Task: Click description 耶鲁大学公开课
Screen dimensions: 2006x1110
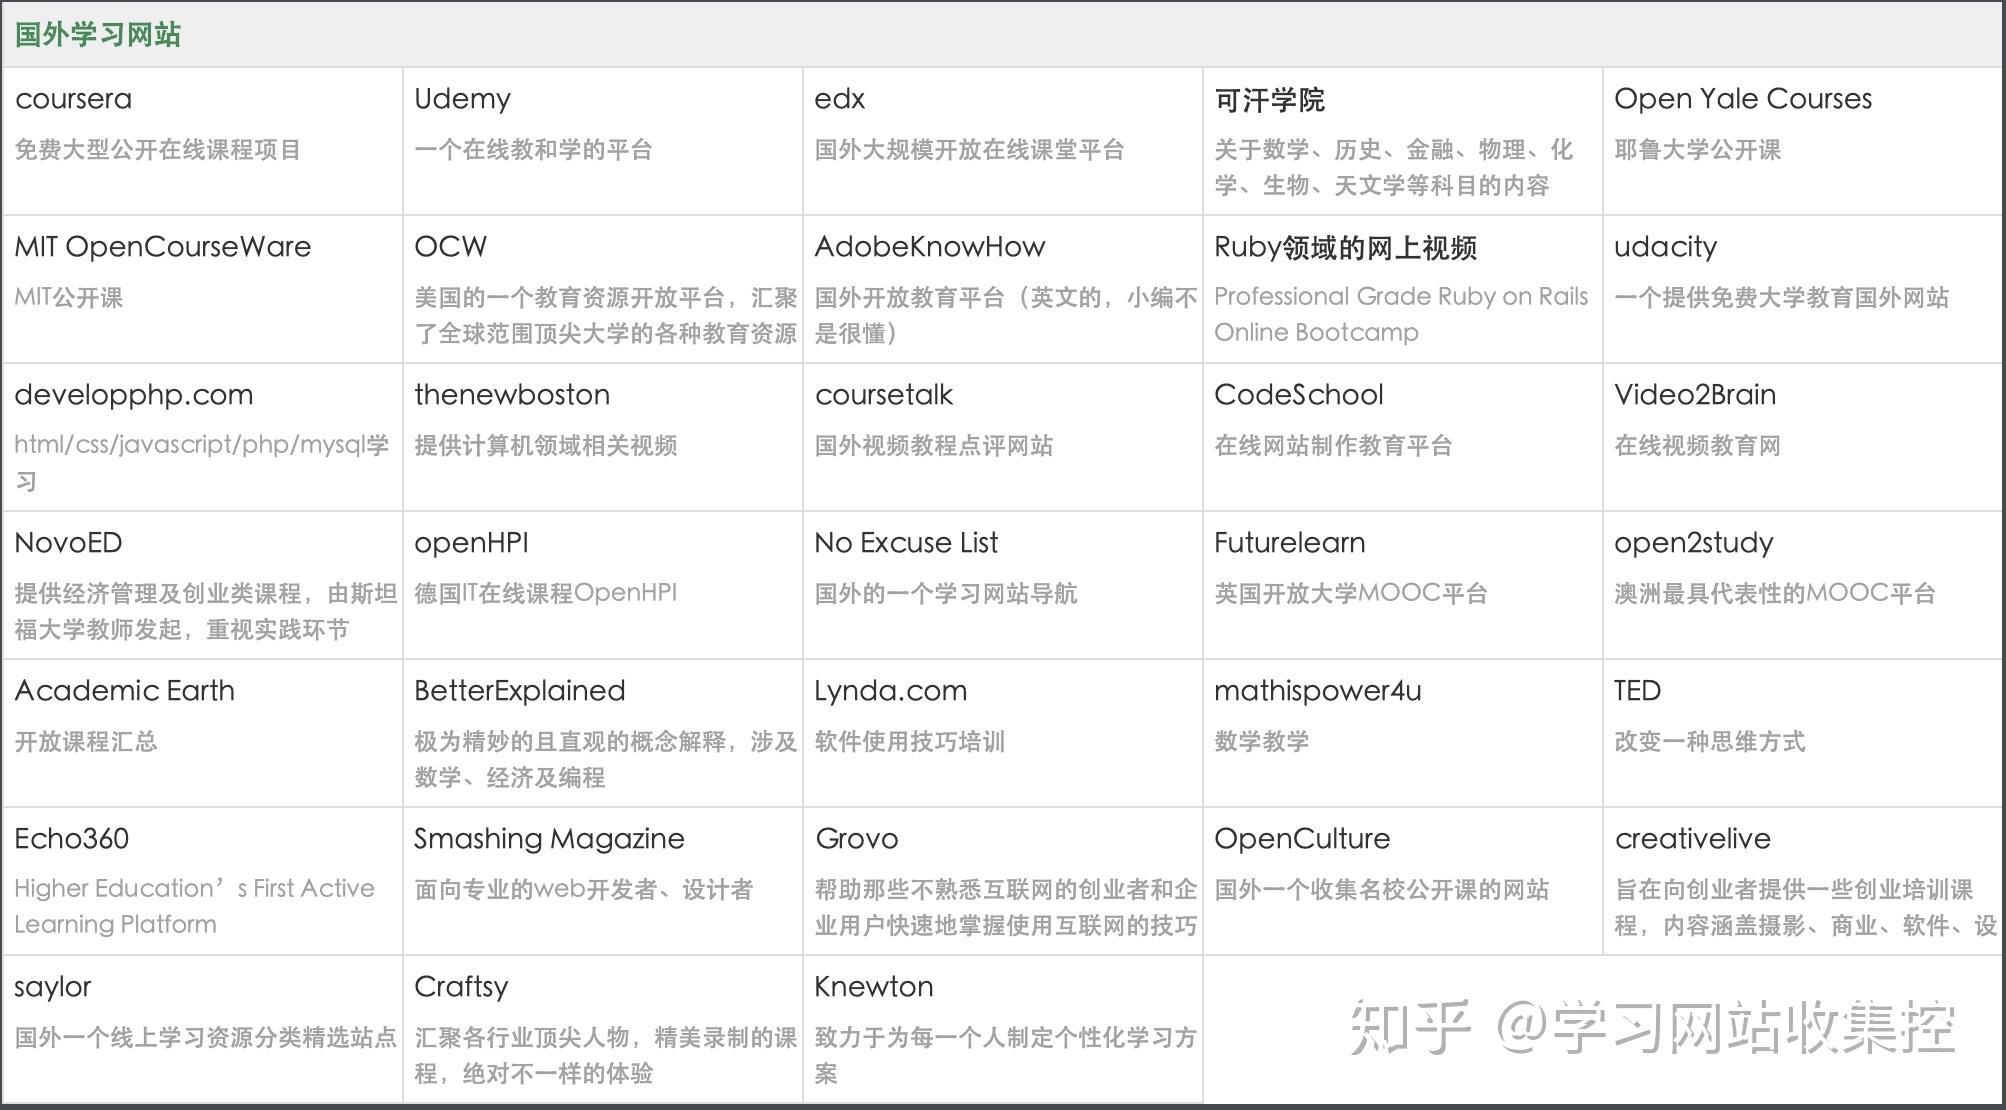Action: point(1697,150)
